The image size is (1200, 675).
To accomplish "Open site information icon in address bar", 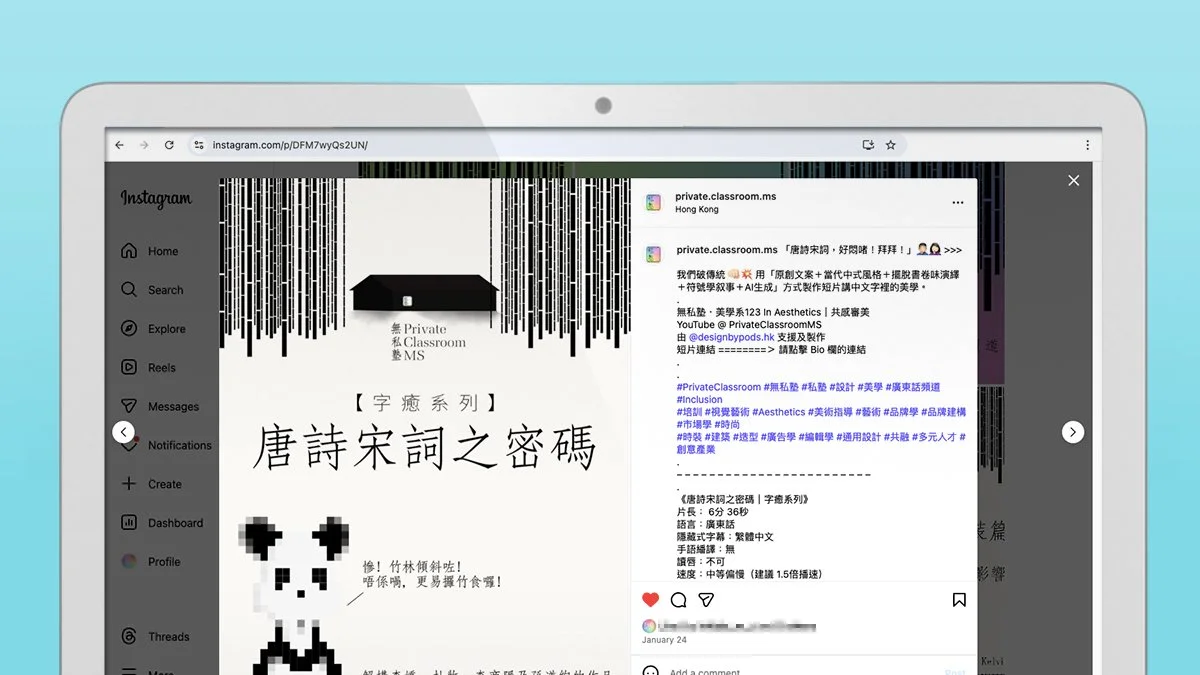I will click(198, 145).
